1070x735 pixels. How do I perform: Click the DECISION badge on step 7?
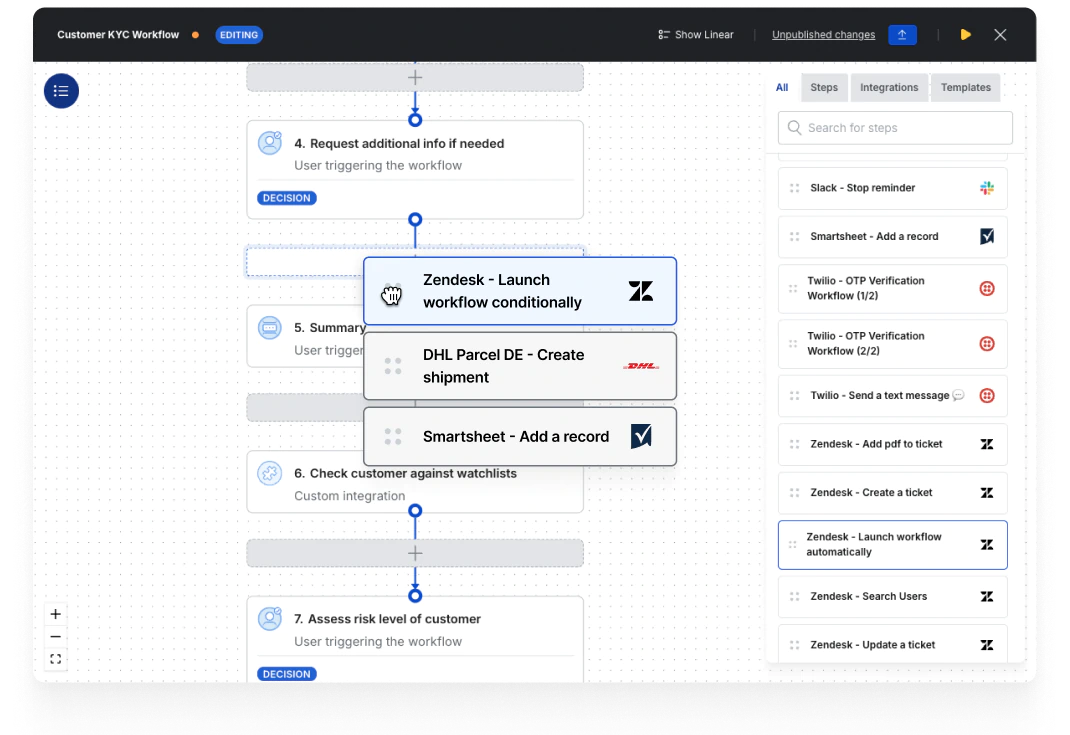287,674
